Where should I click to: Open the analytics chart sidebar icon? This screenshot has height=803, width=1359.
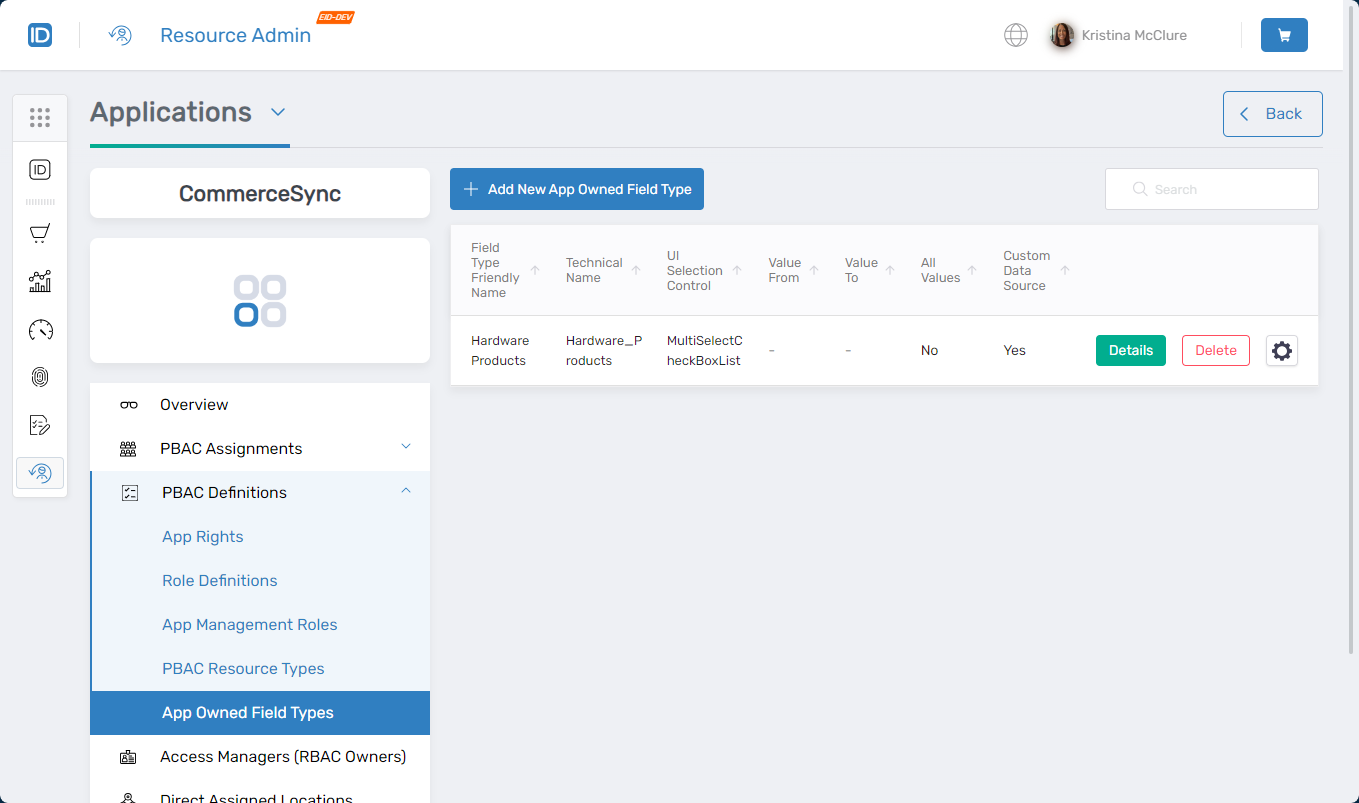[x=40, y=281]
